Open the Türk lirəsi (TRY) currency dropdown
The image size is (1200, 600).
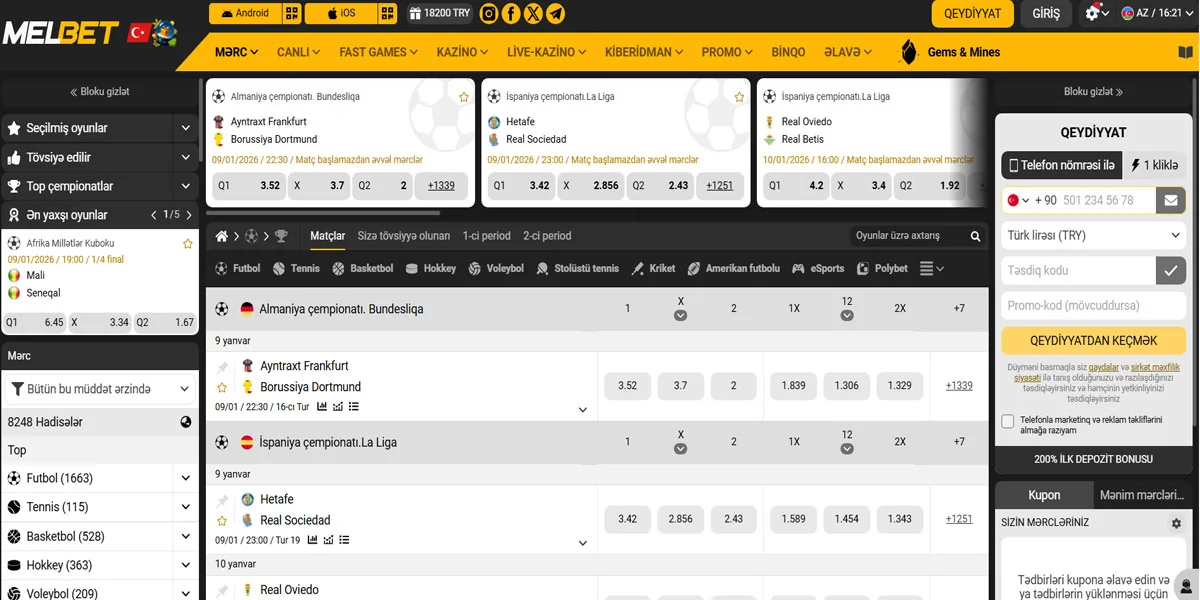[1093, 236]
